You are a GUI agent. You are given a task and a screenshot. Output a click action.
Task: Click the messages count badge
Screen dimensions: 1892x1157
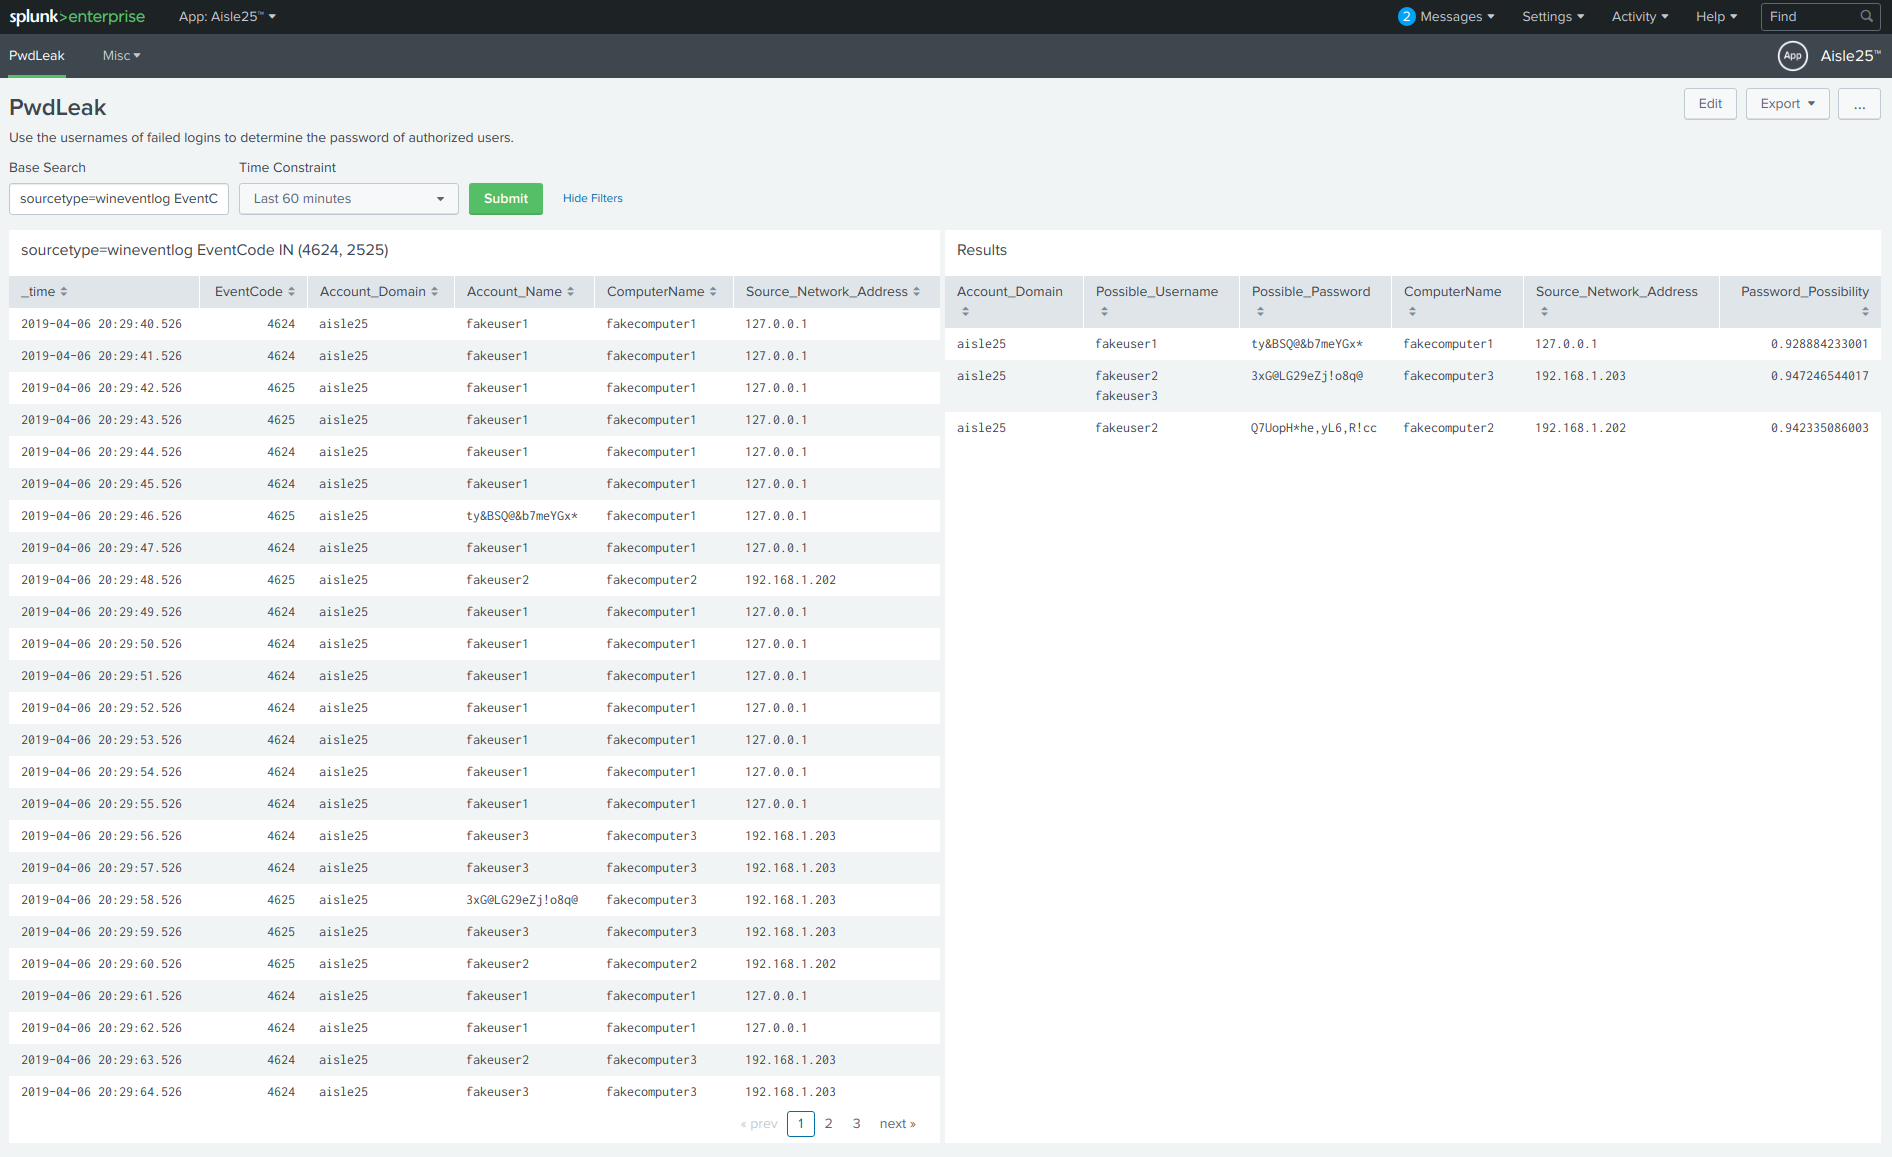(1406, 16)
